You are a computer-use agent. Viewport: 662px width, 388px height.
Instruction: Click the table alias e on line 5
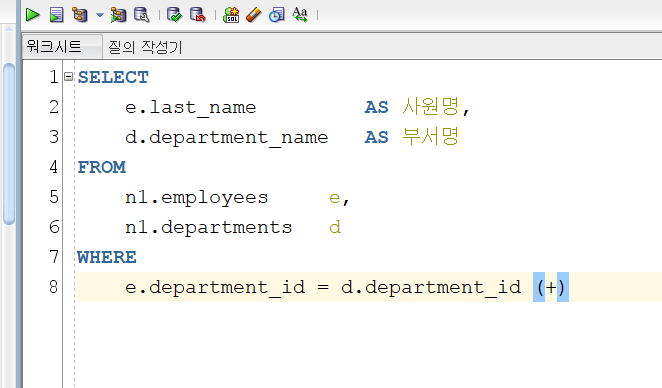coord(334,198)
